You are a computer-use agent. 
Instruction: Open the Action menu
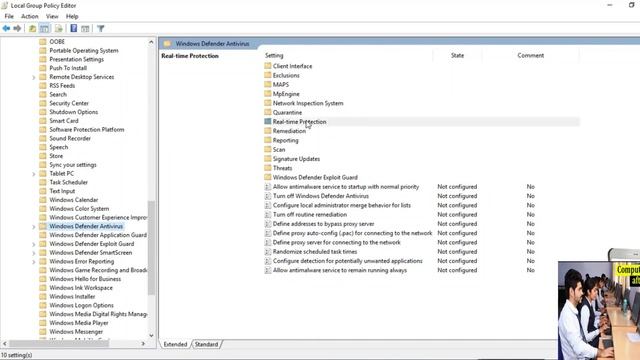[x=29, y=16]
